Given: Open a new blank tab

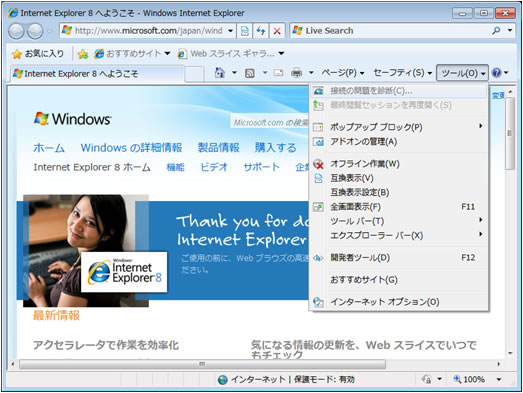Looking at the screenshot, I should (x=194, y=74).
